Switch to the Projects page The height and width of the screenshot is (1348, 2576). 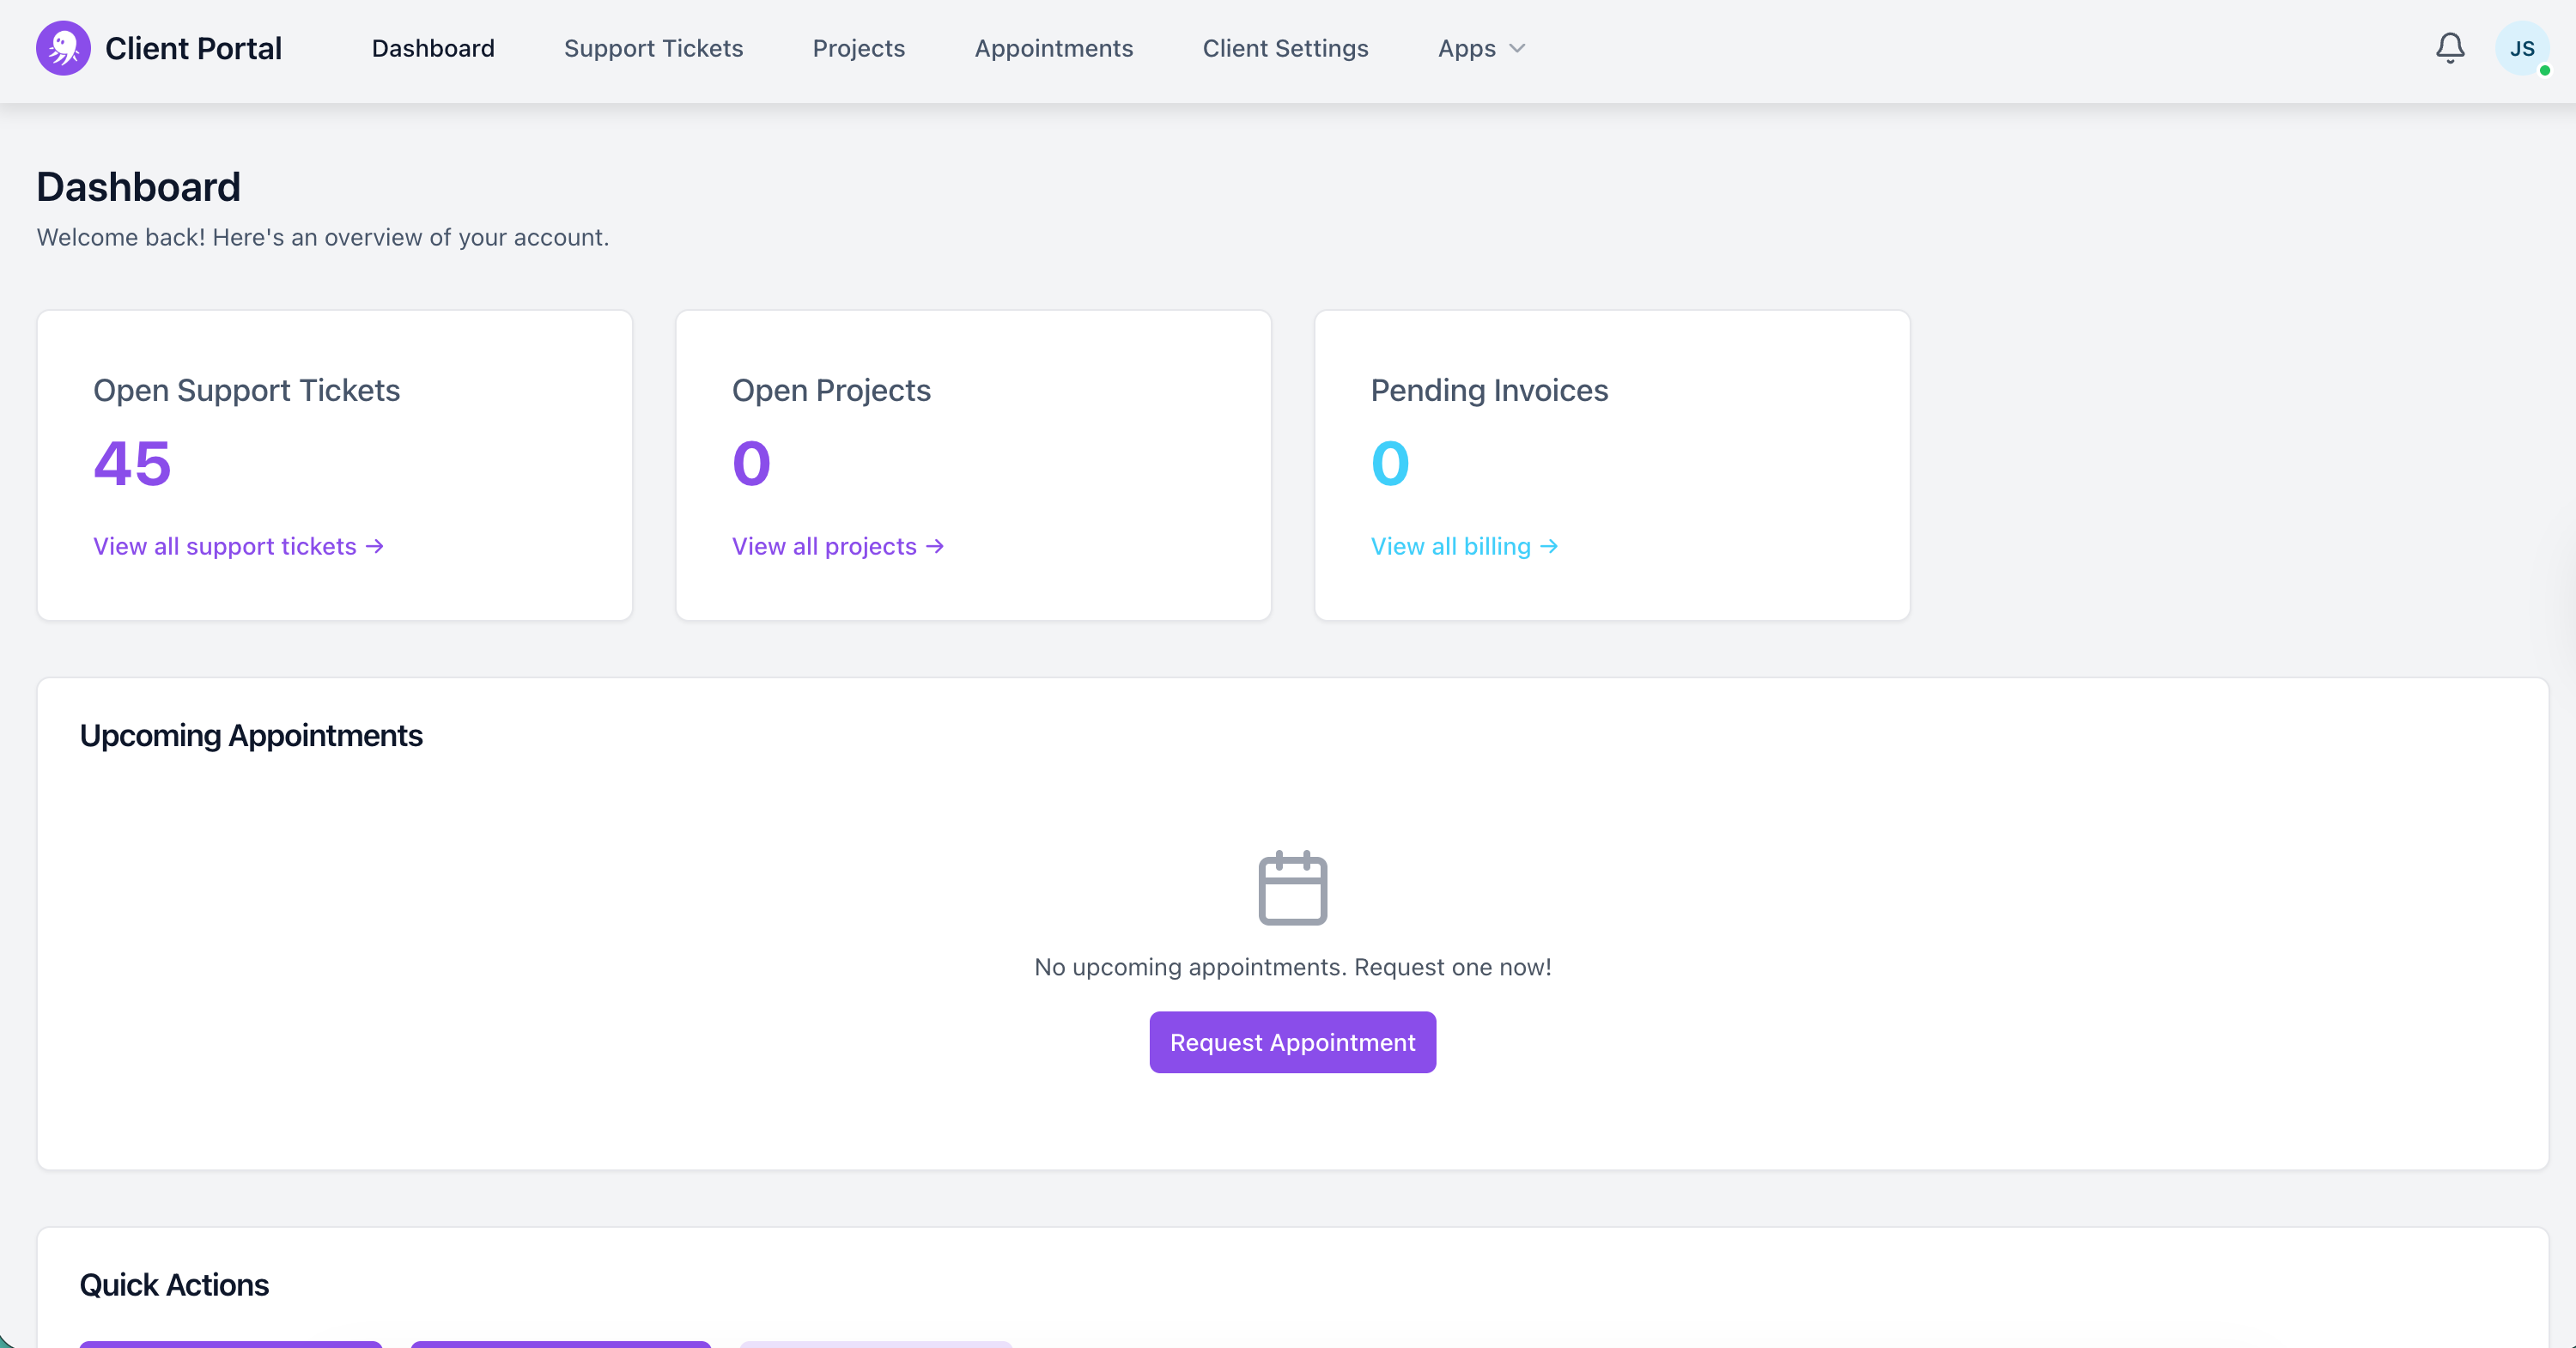[858, 48]
